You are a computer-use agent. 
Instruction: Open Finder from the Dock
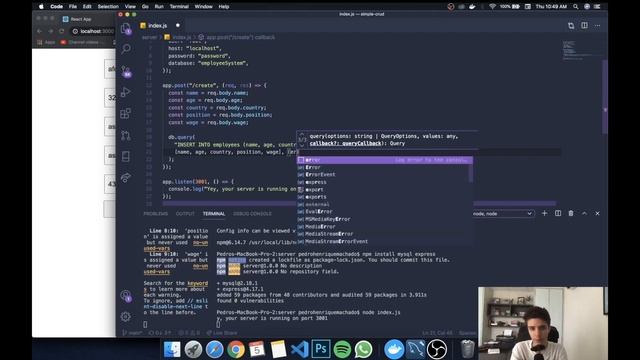click(172, 349)
